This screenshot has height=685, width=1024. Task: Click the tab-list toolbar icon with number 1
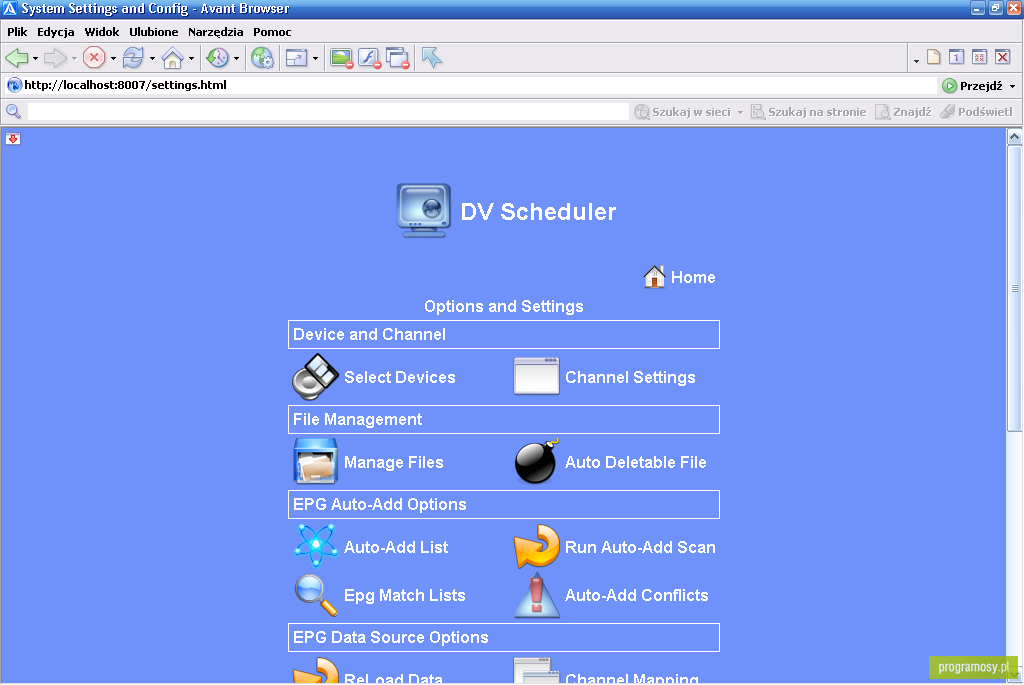(x=957, y=57)
